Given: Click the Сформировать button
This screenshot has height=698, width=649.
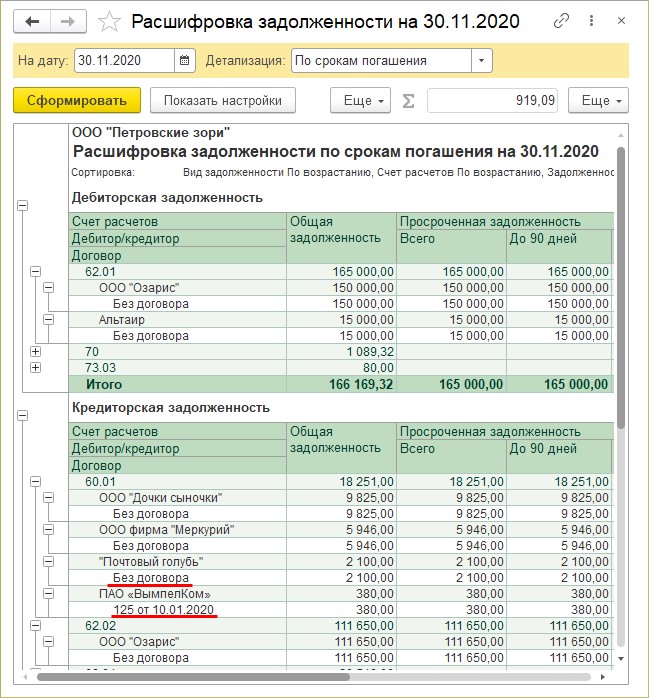Looking at the screenshot, I should point(77,100).
